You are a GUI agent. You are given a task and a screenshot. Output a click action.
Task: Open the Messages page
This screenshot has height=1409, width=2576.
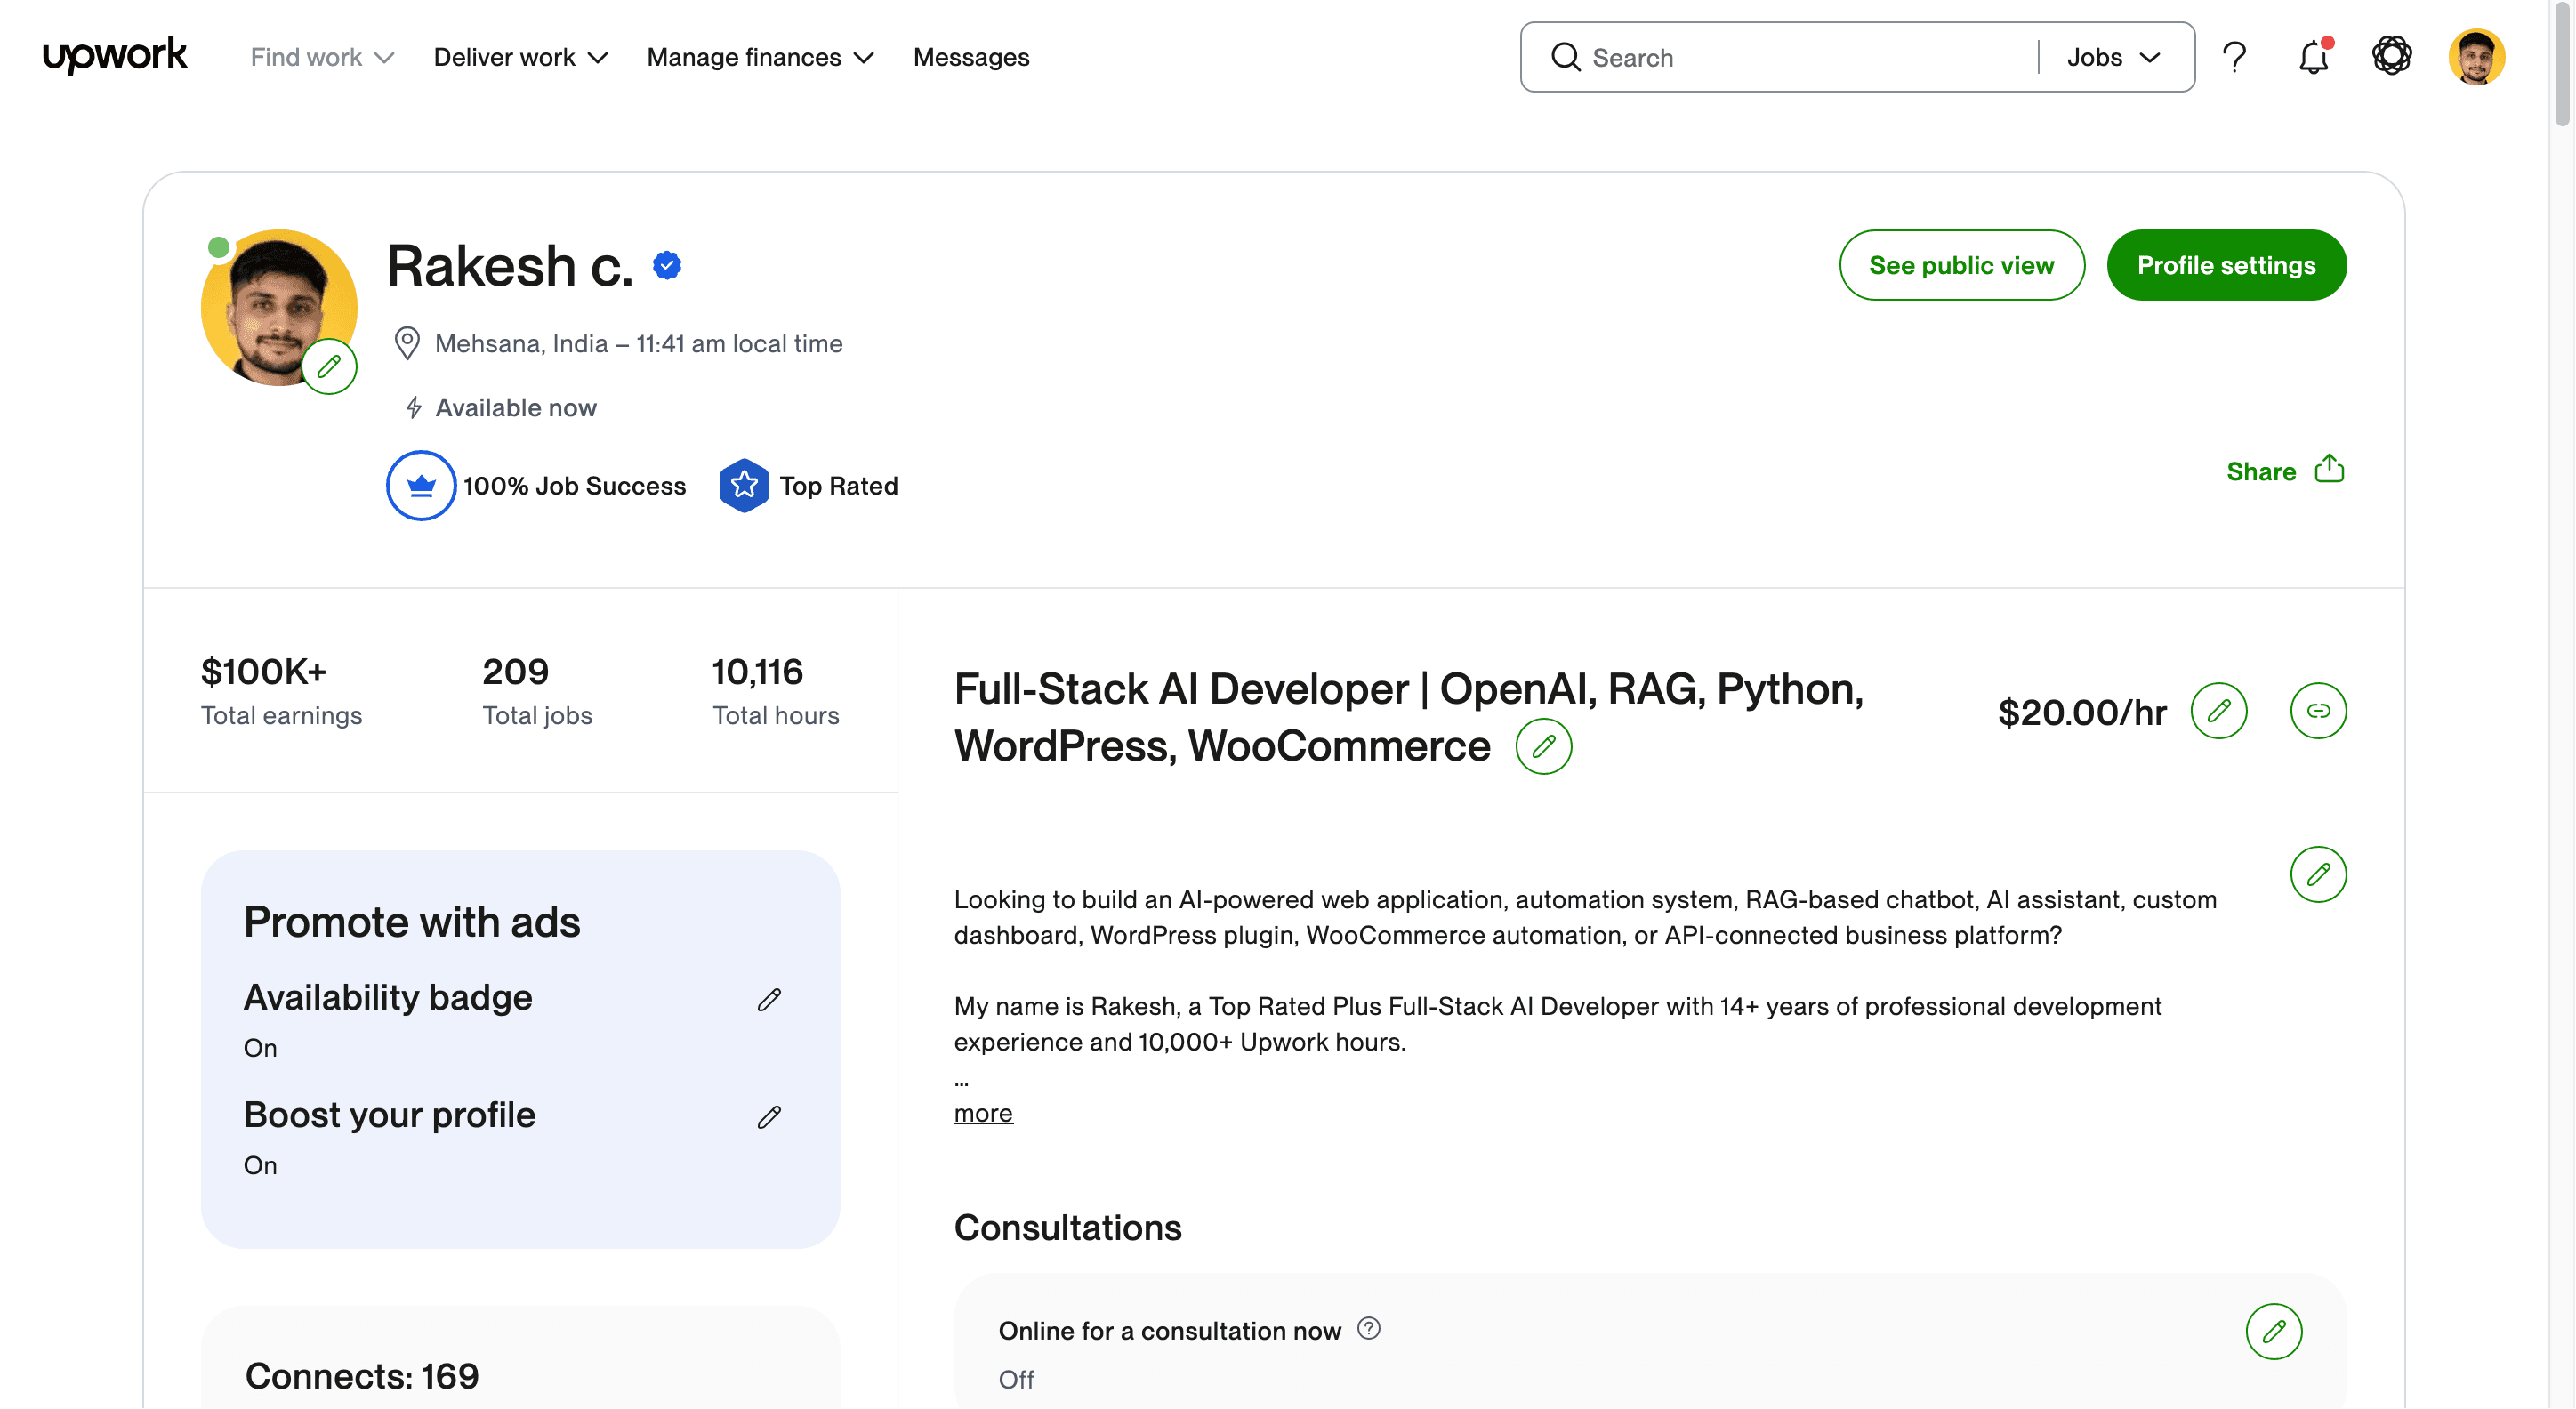click(971, 57)
